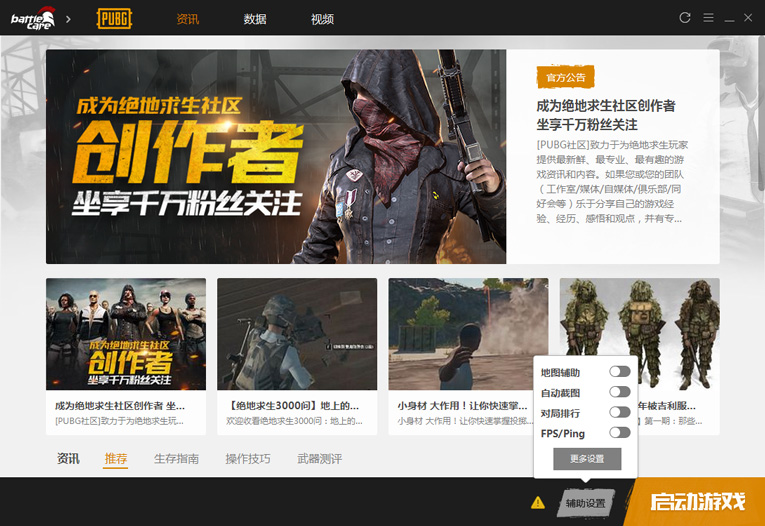Click card title 成为绝地求生社区创作者 坐...
Image resolution: width=765 pixels, height=526 pixels.
(x=120, y=405)
